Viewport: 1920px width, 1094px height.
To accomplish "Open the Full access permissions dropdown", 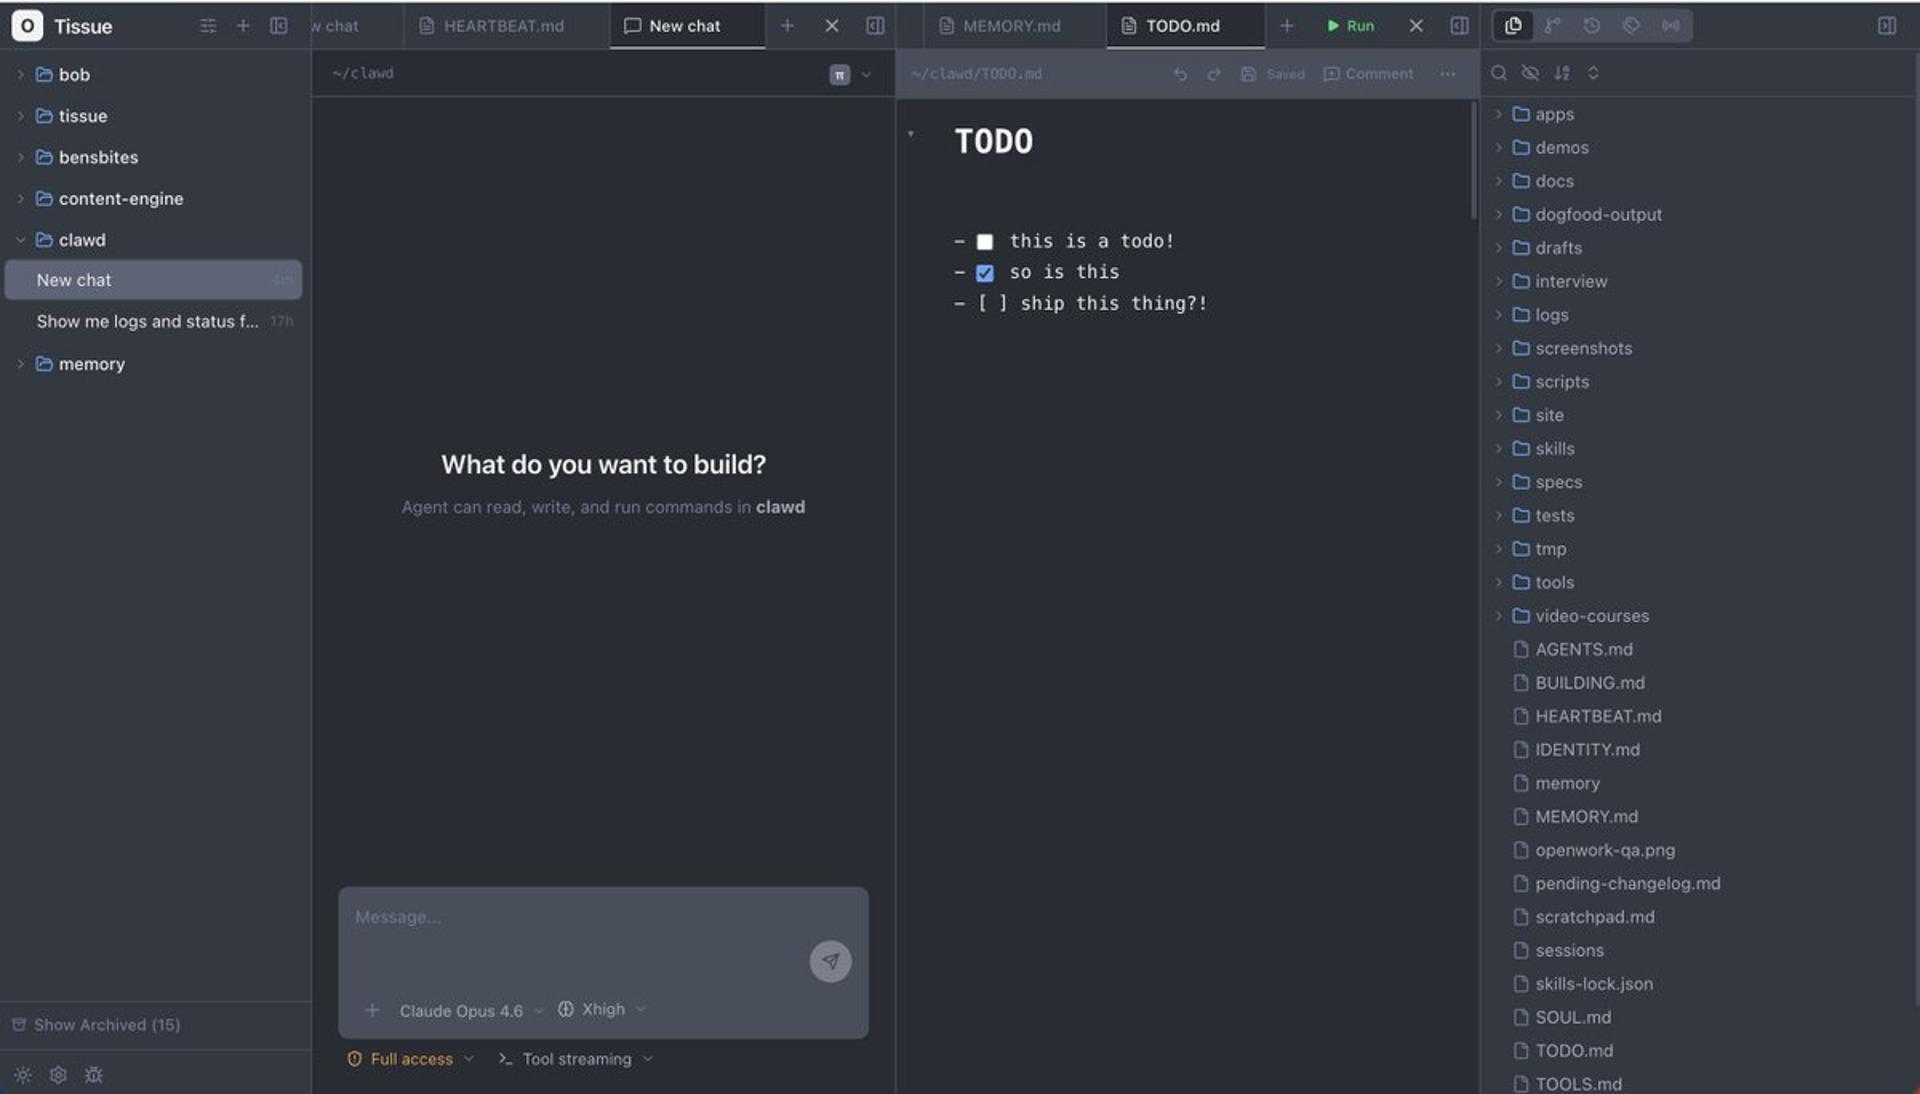I will [410, 1059].
